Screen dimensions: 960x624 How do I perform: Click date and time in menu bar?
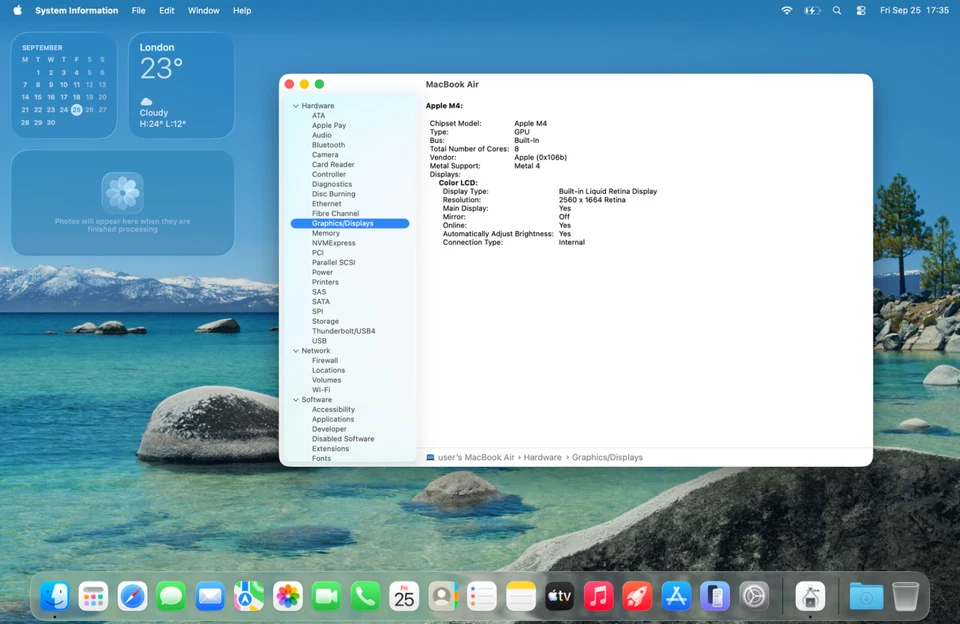pyautogui.click(x=914, y=10)
